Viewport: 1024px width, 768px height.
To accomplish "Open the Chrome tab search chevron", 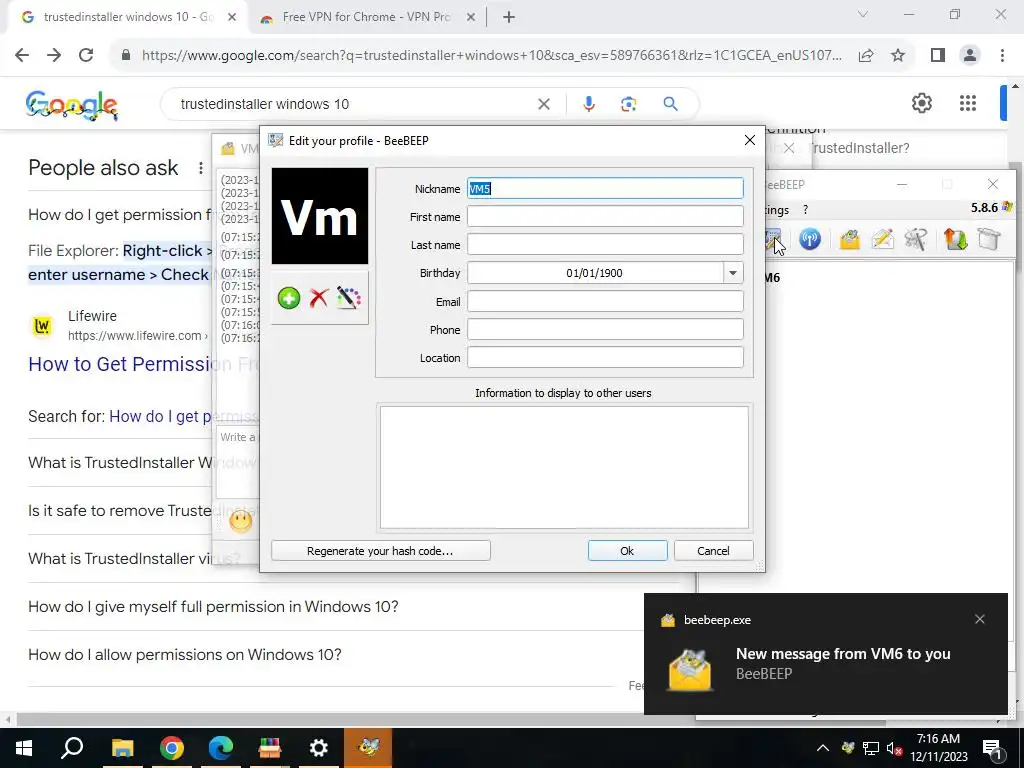I will (863, 14).
